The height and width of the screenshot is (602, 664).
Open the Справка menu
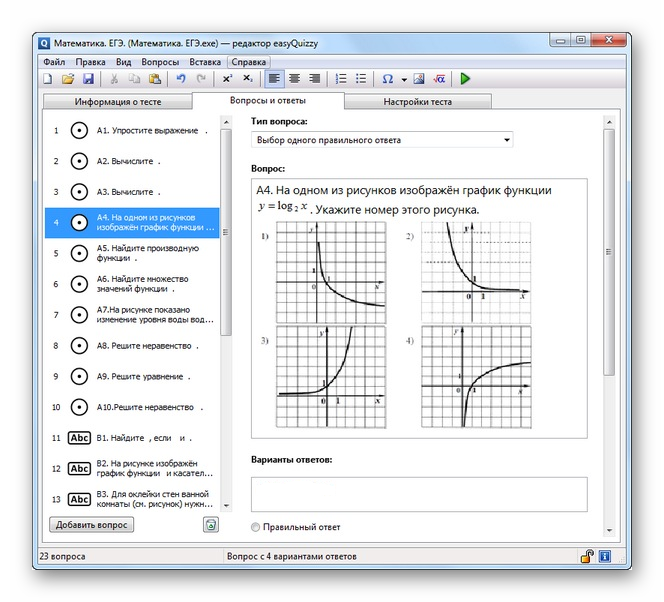[x=249, y=62]
